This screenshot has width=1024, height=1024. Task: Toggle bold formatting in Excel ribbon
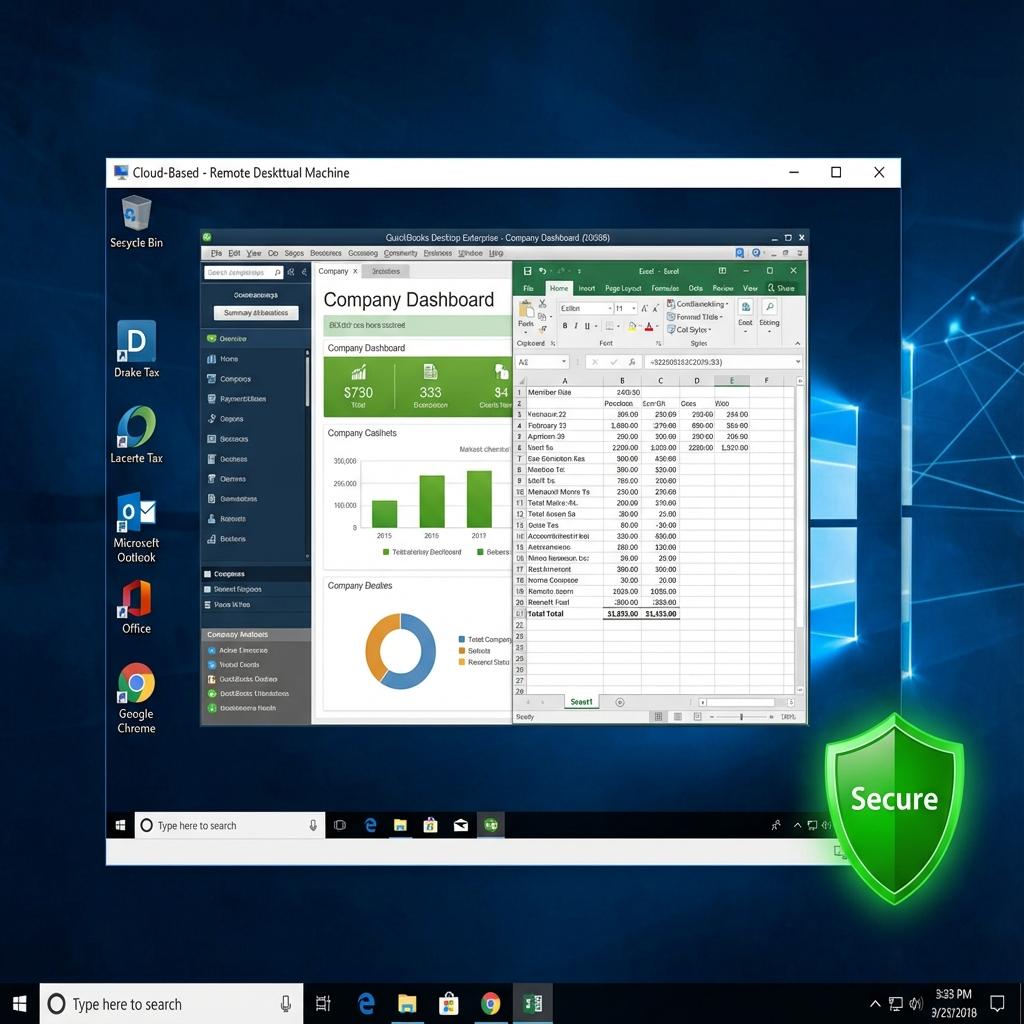[x=565, y=325]
